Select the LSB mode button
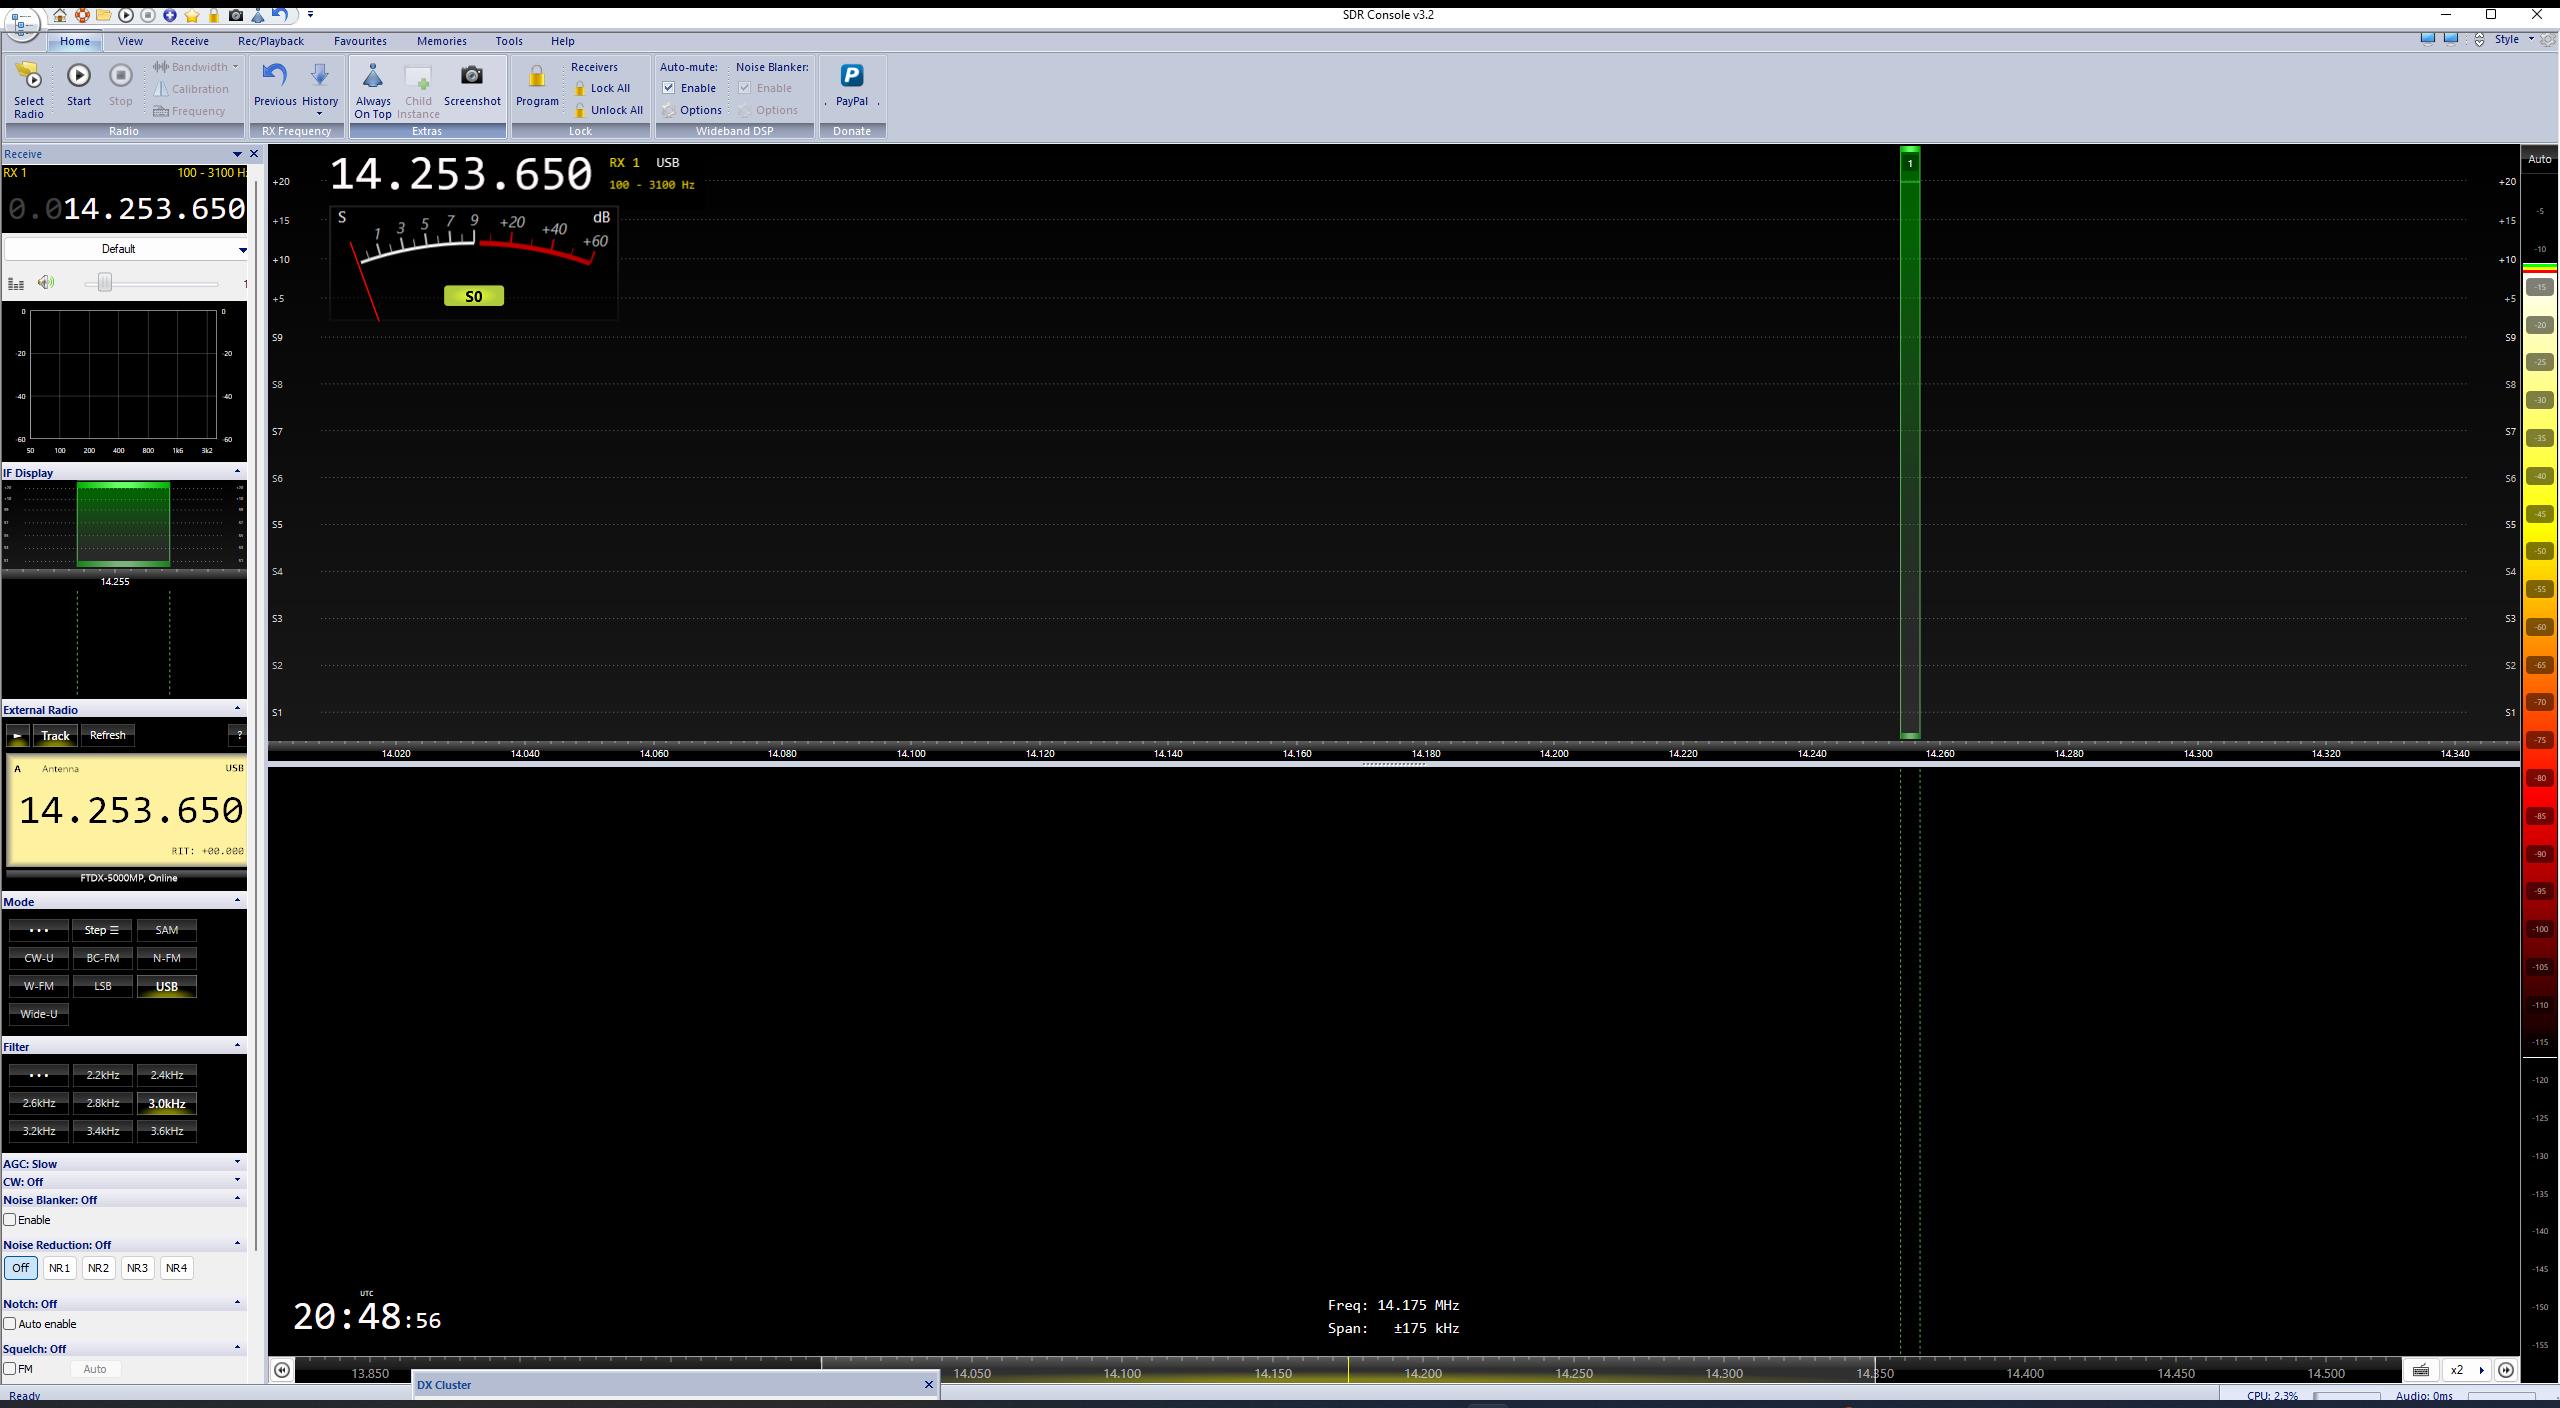Screen dimensions: 2560x1408 (x=102, y=986)
